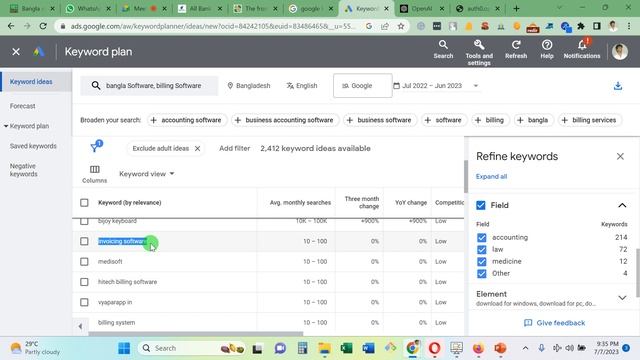Open Excel from the taskbar

coord(347,348)
